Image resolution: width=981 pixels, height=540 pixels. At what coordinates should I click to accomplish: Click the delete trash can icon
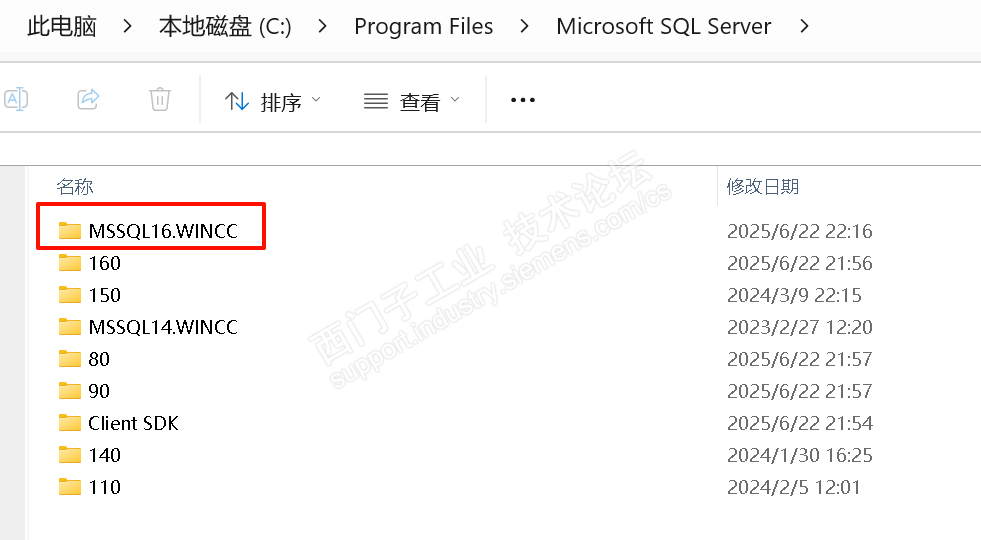click(x=159, y=100)
